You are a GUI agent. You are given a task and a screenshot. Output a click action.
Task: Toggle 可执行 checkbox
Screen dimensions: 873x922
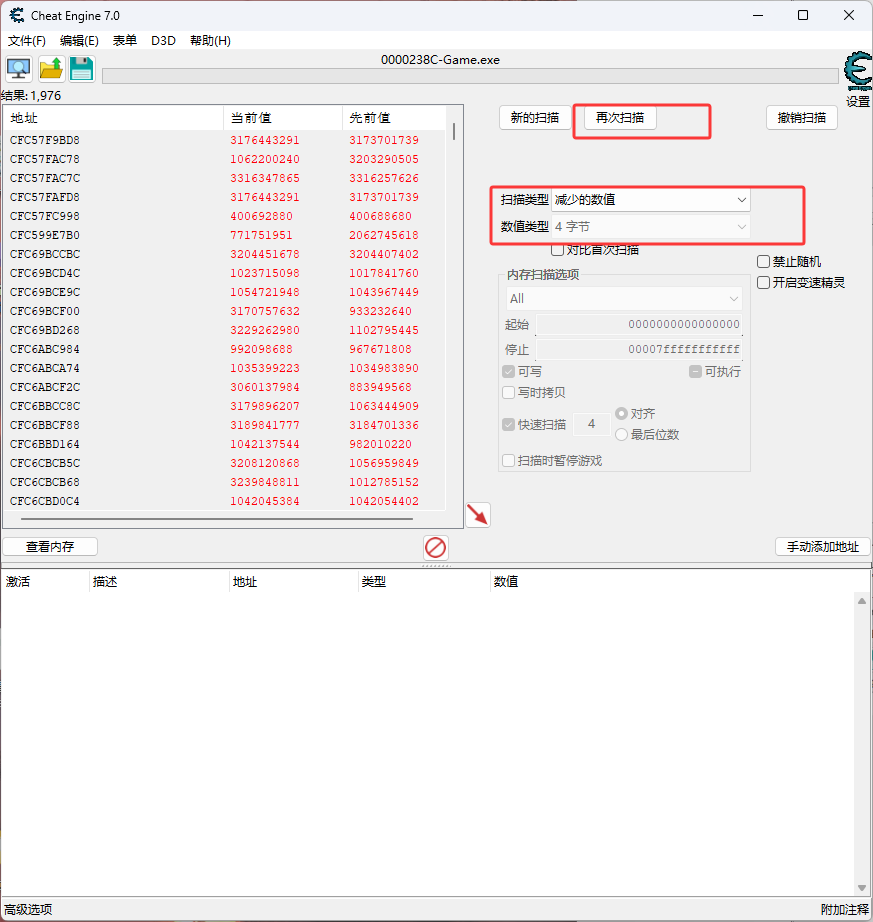pos(695,372)
